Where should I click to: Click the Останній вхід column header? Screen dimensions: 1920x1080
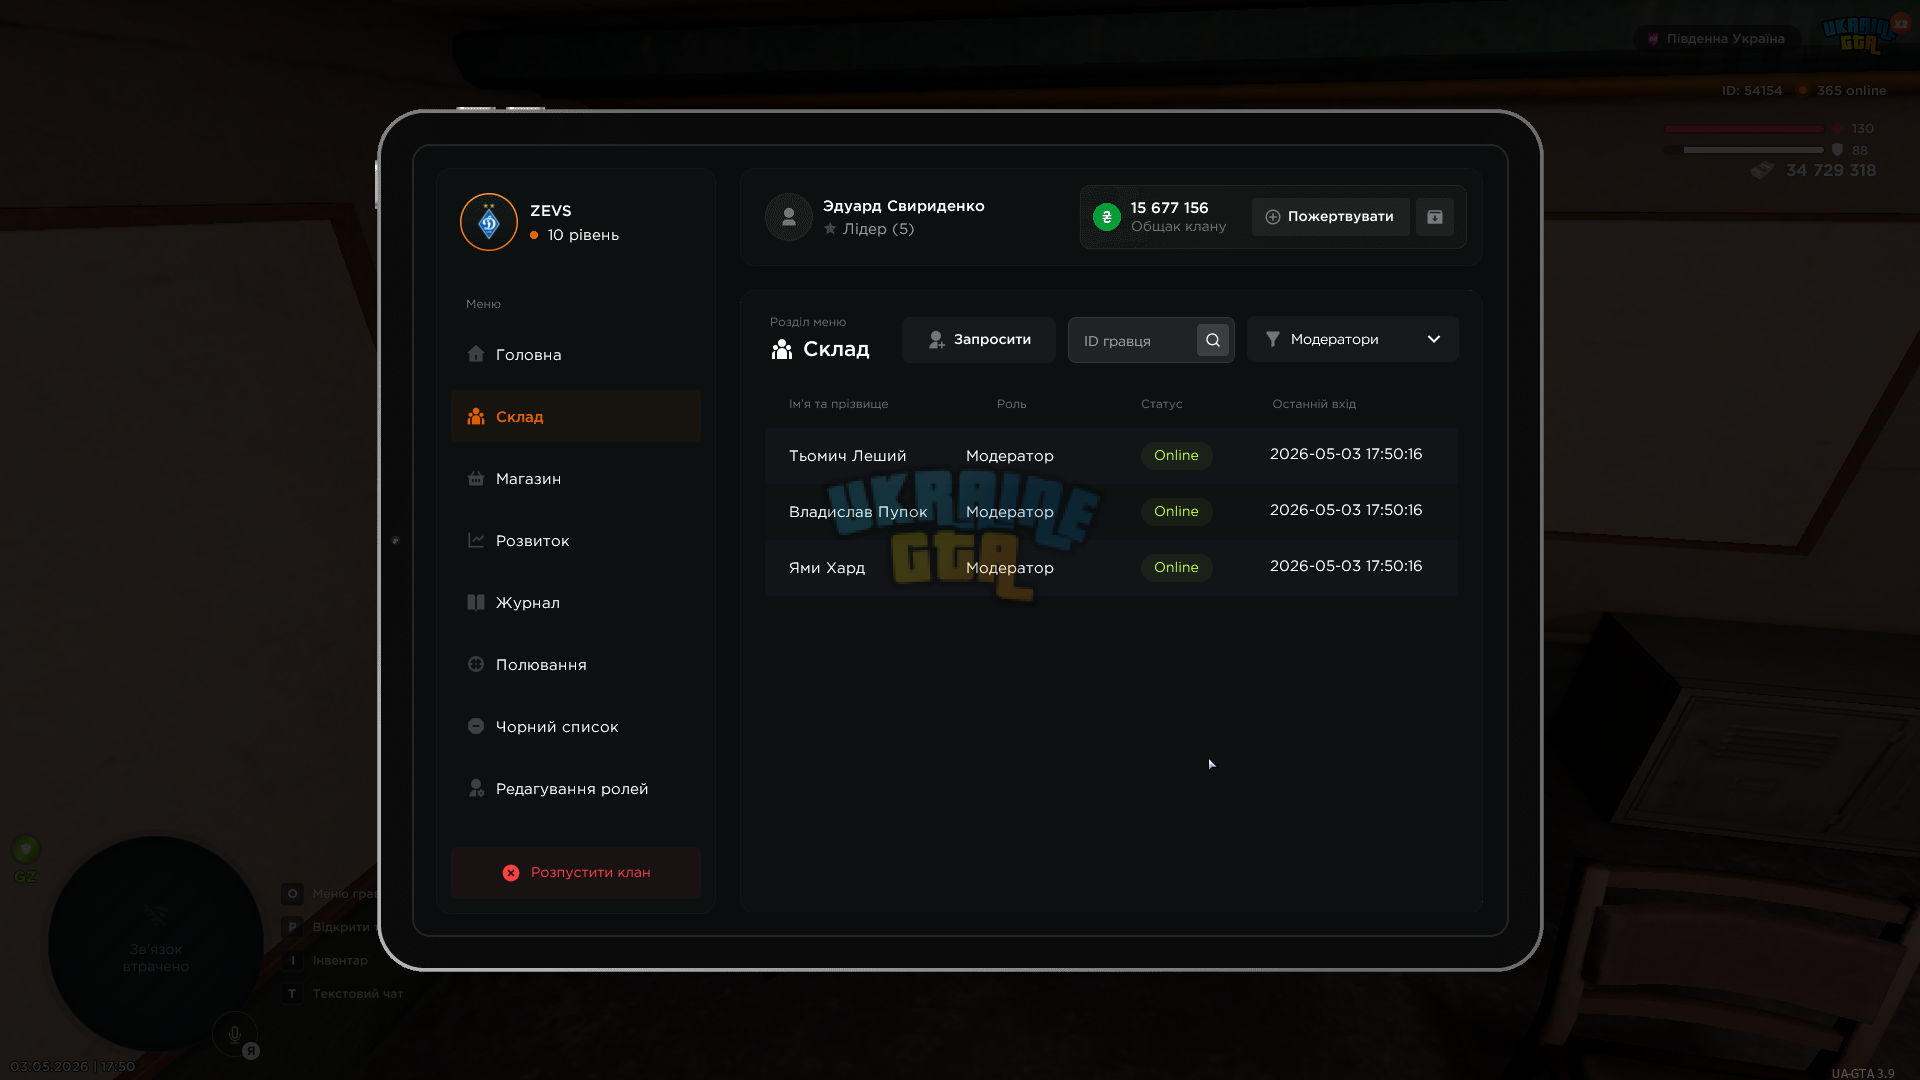tap(1314, 404)
